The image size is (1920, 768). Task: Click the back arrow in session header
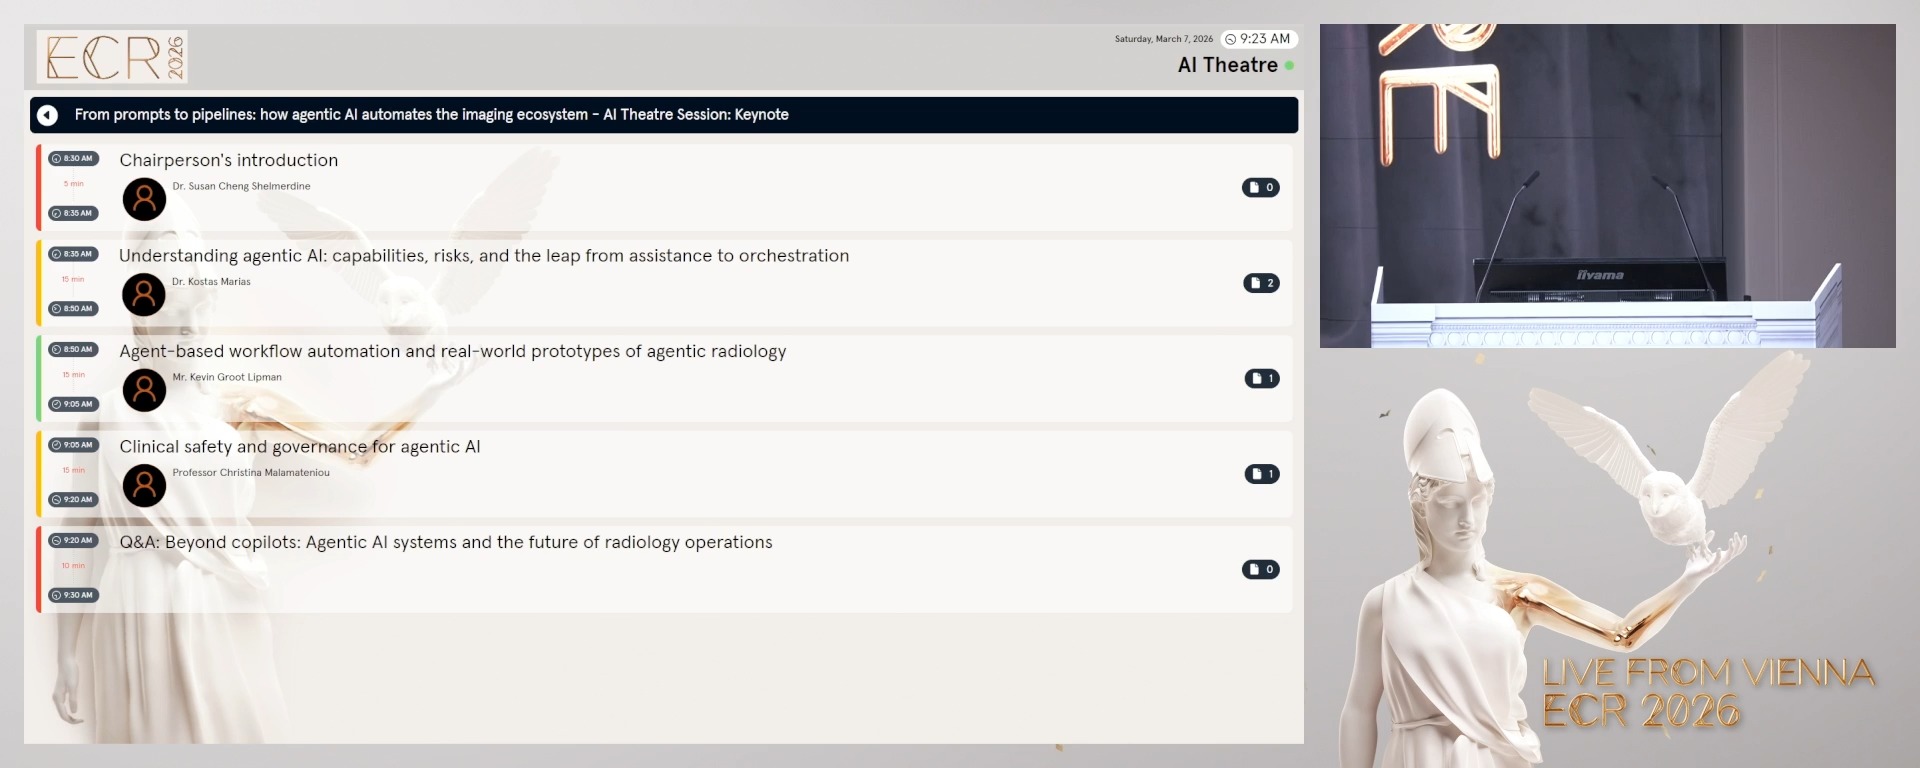pyautogui.click(x=47, y=115)
